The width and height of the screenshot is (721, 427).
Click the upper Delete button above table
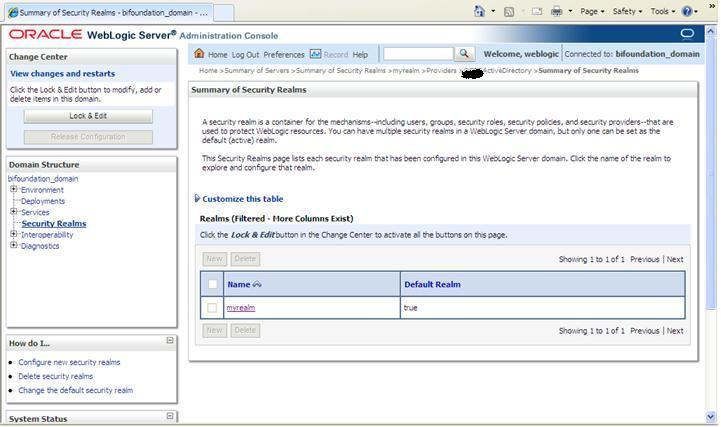(x=245, y=259)
